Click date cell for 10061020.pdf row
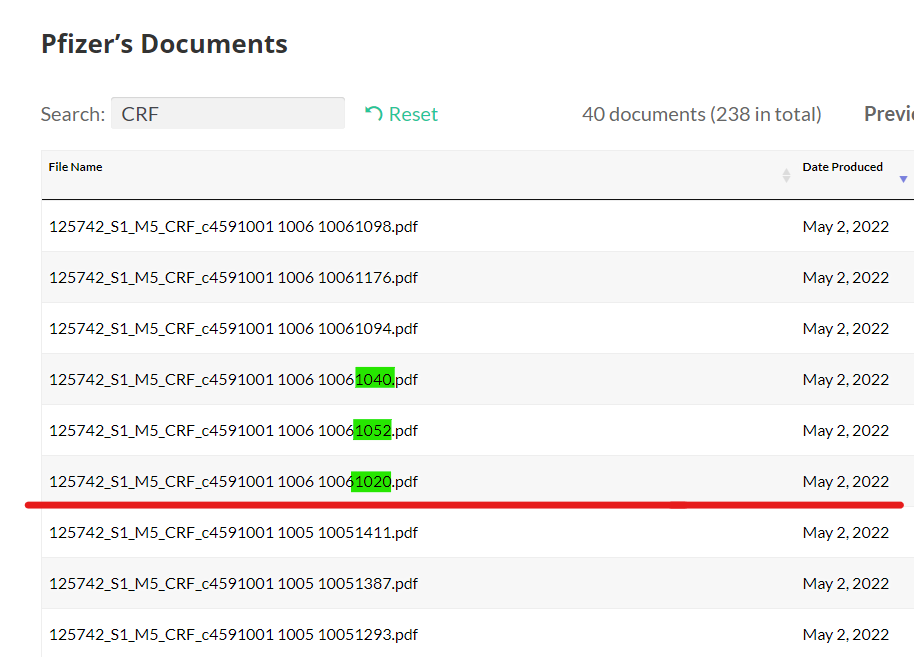Viewport: 914px width, 657px height. click(846, 482)
